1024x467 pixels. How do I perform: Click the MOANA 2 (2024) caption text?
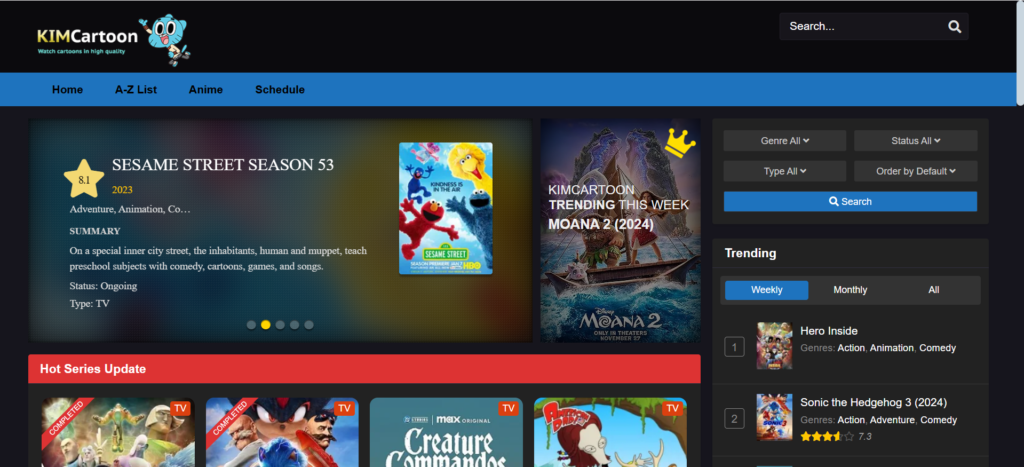pos(601,224)
